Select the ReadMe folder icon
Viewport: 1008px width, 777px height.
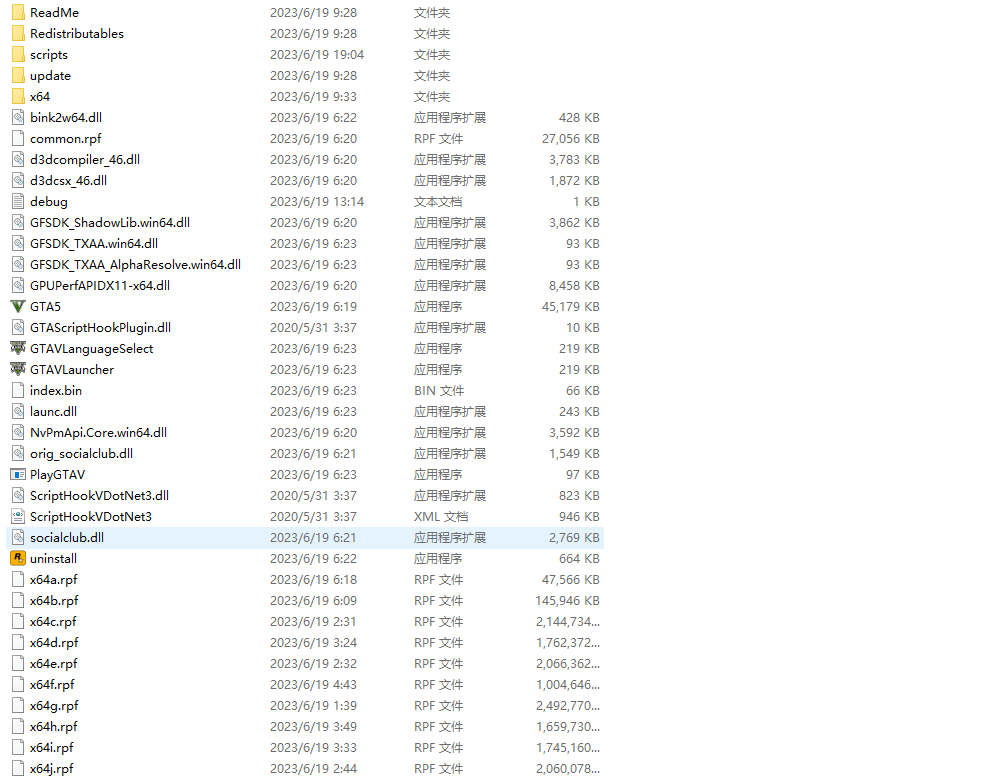[x=18, y=12]
